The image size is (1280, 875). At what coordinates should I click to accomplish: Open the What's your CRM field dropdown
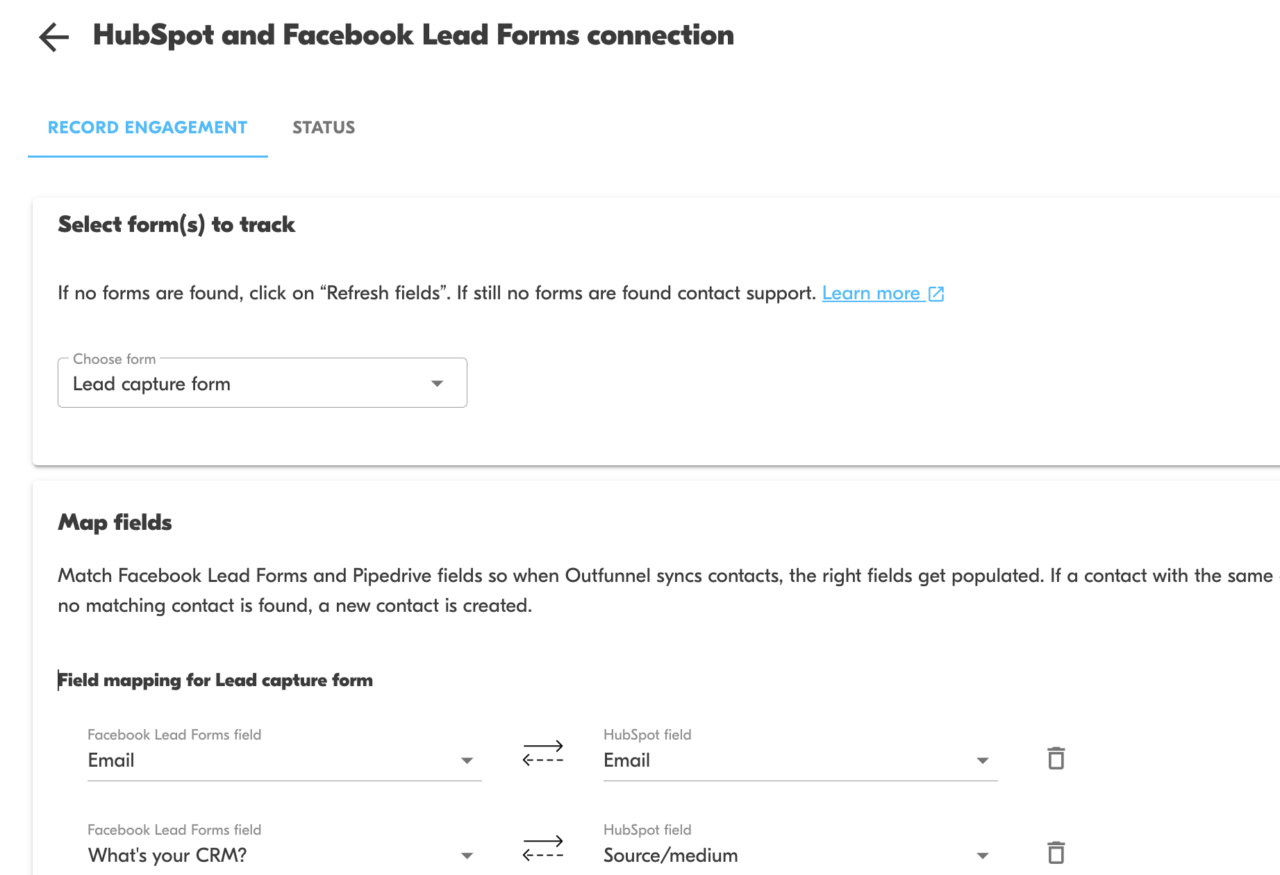pyautogui.click(x=466, y=855)
